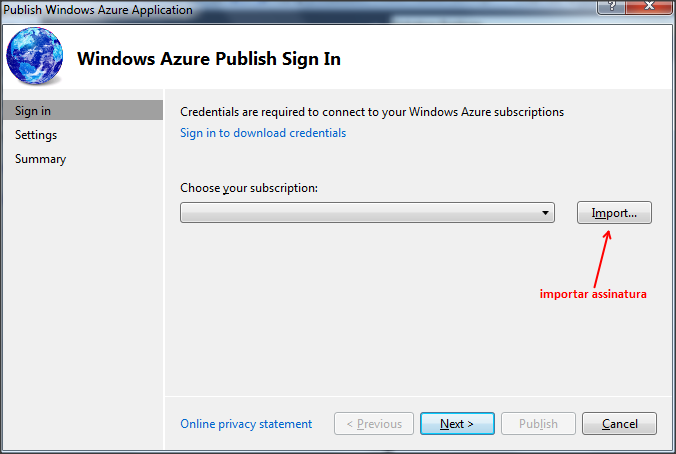Cancel the publish wizard

(x=620, y=424)
